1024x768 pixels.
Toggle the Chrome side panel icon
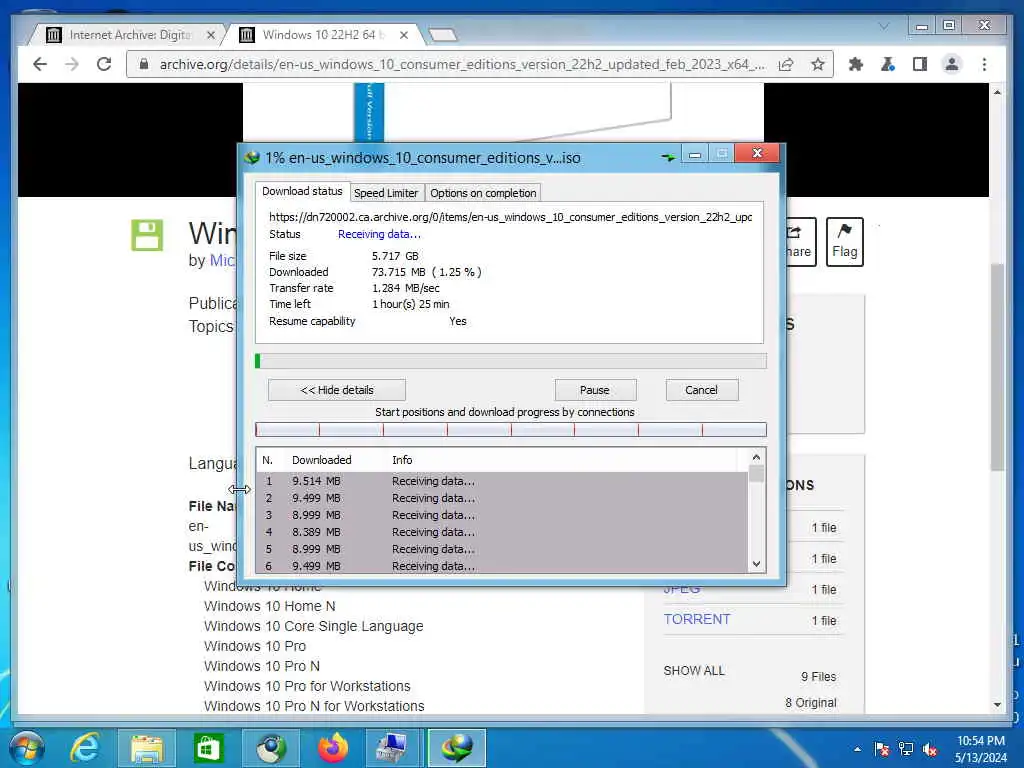[920, 64]
